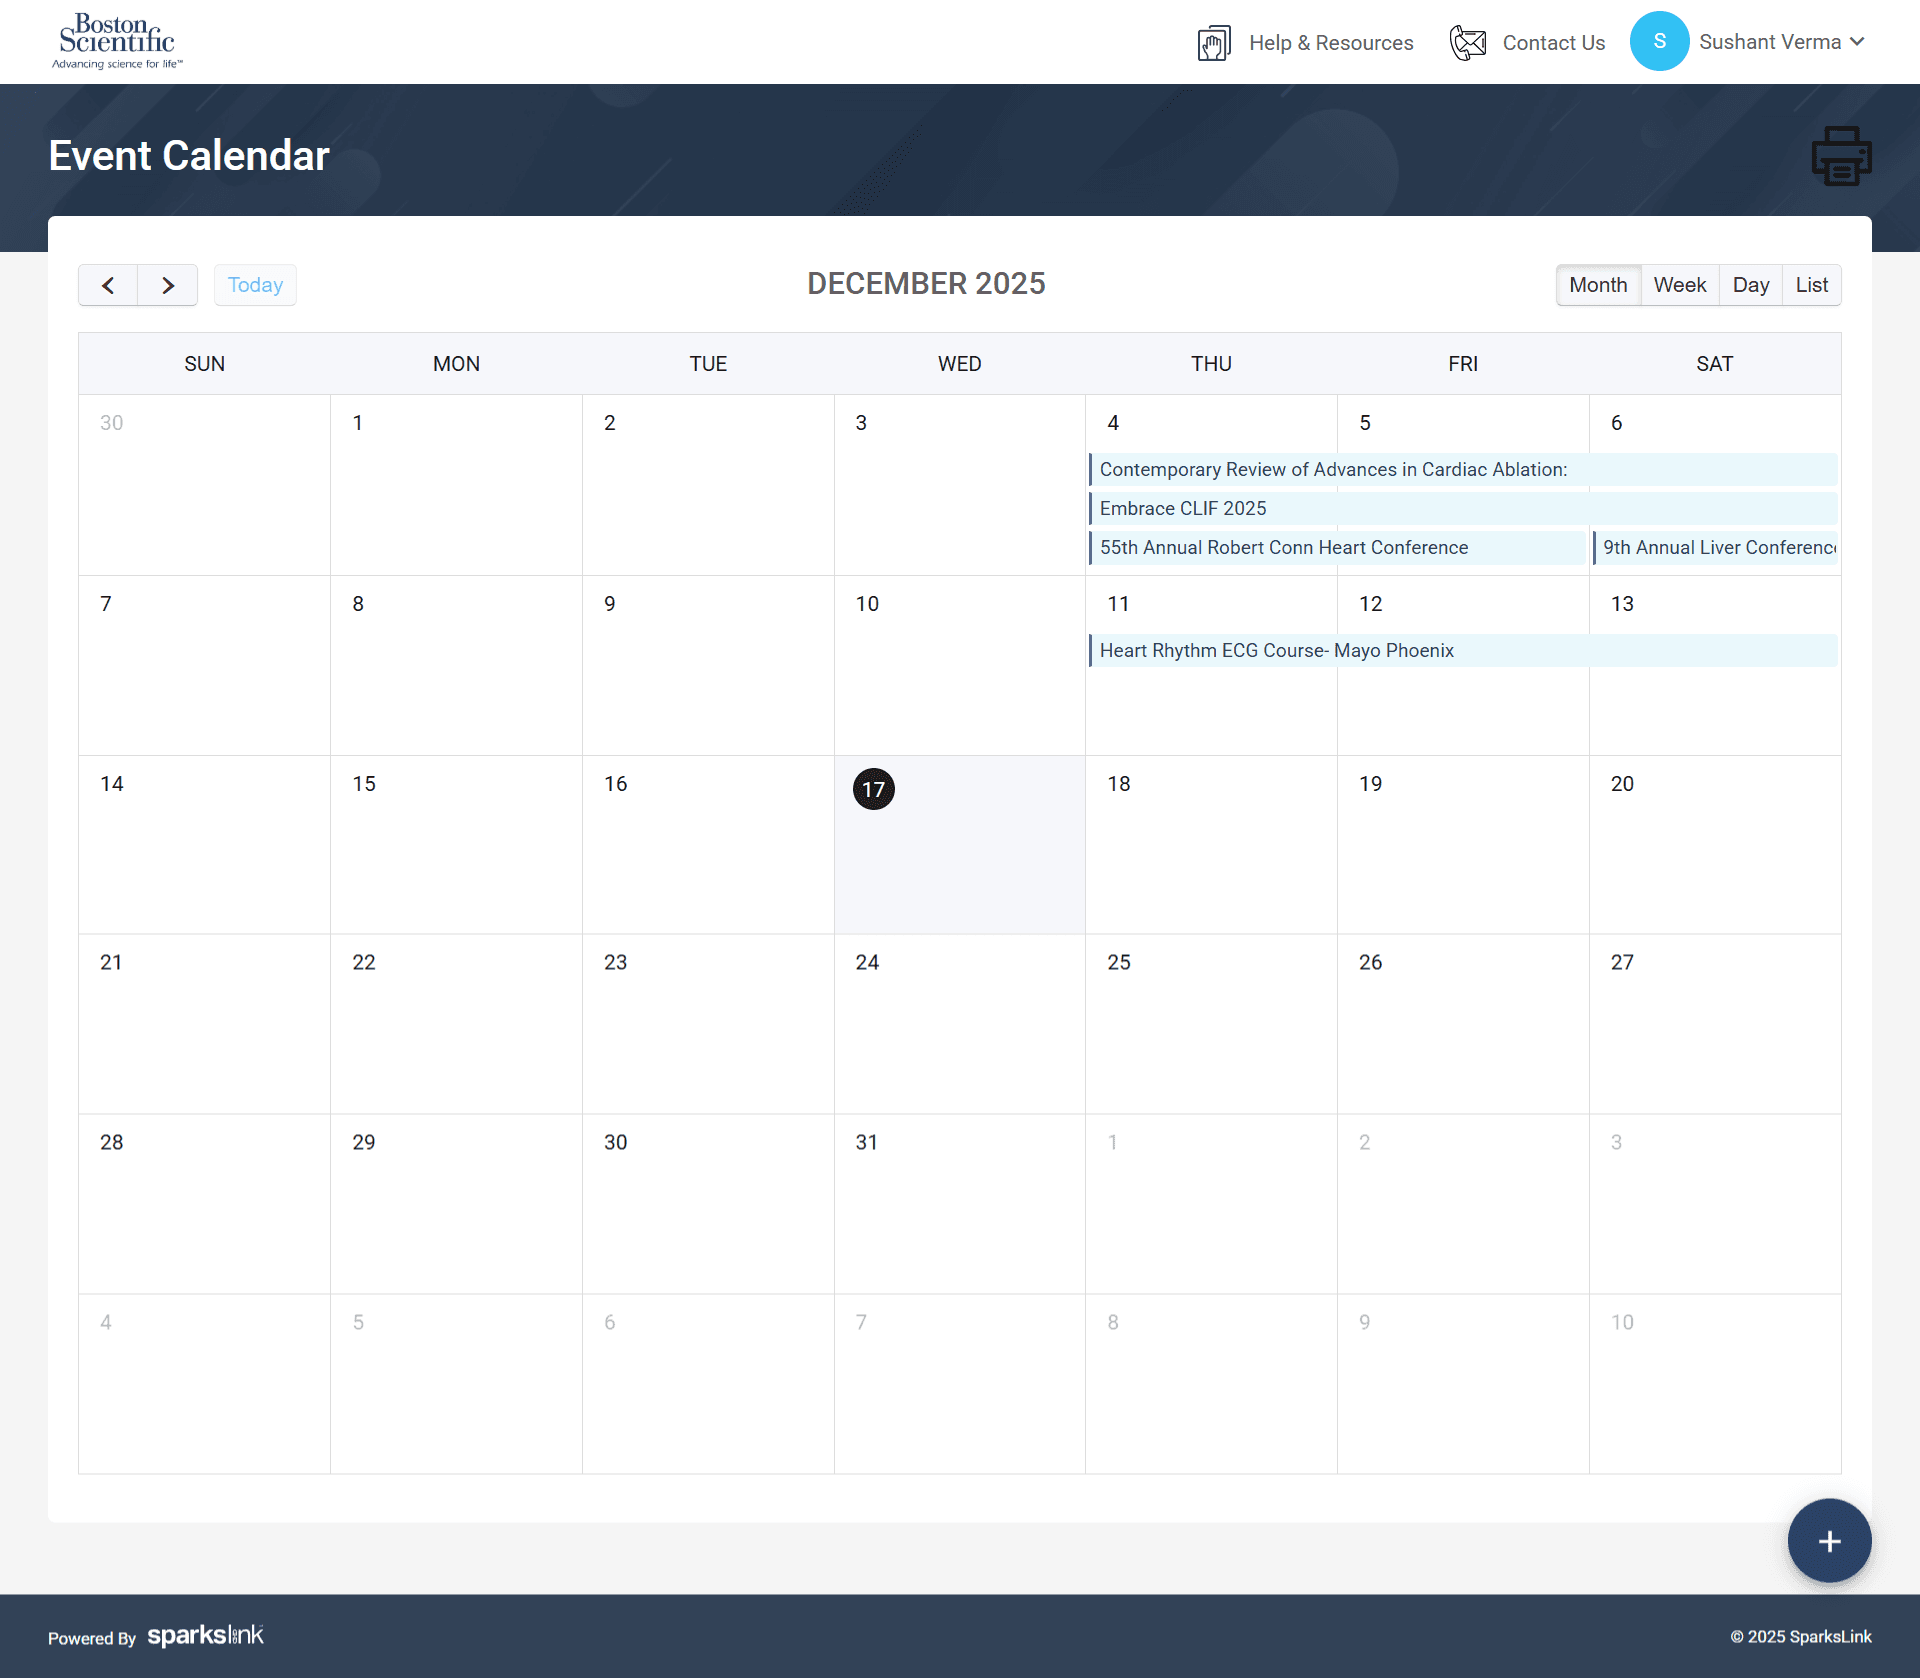The width and height of the screenshot is (1920, 1680).
Task: Click the Help & Resources hand icon
Action: [1213, 43]
